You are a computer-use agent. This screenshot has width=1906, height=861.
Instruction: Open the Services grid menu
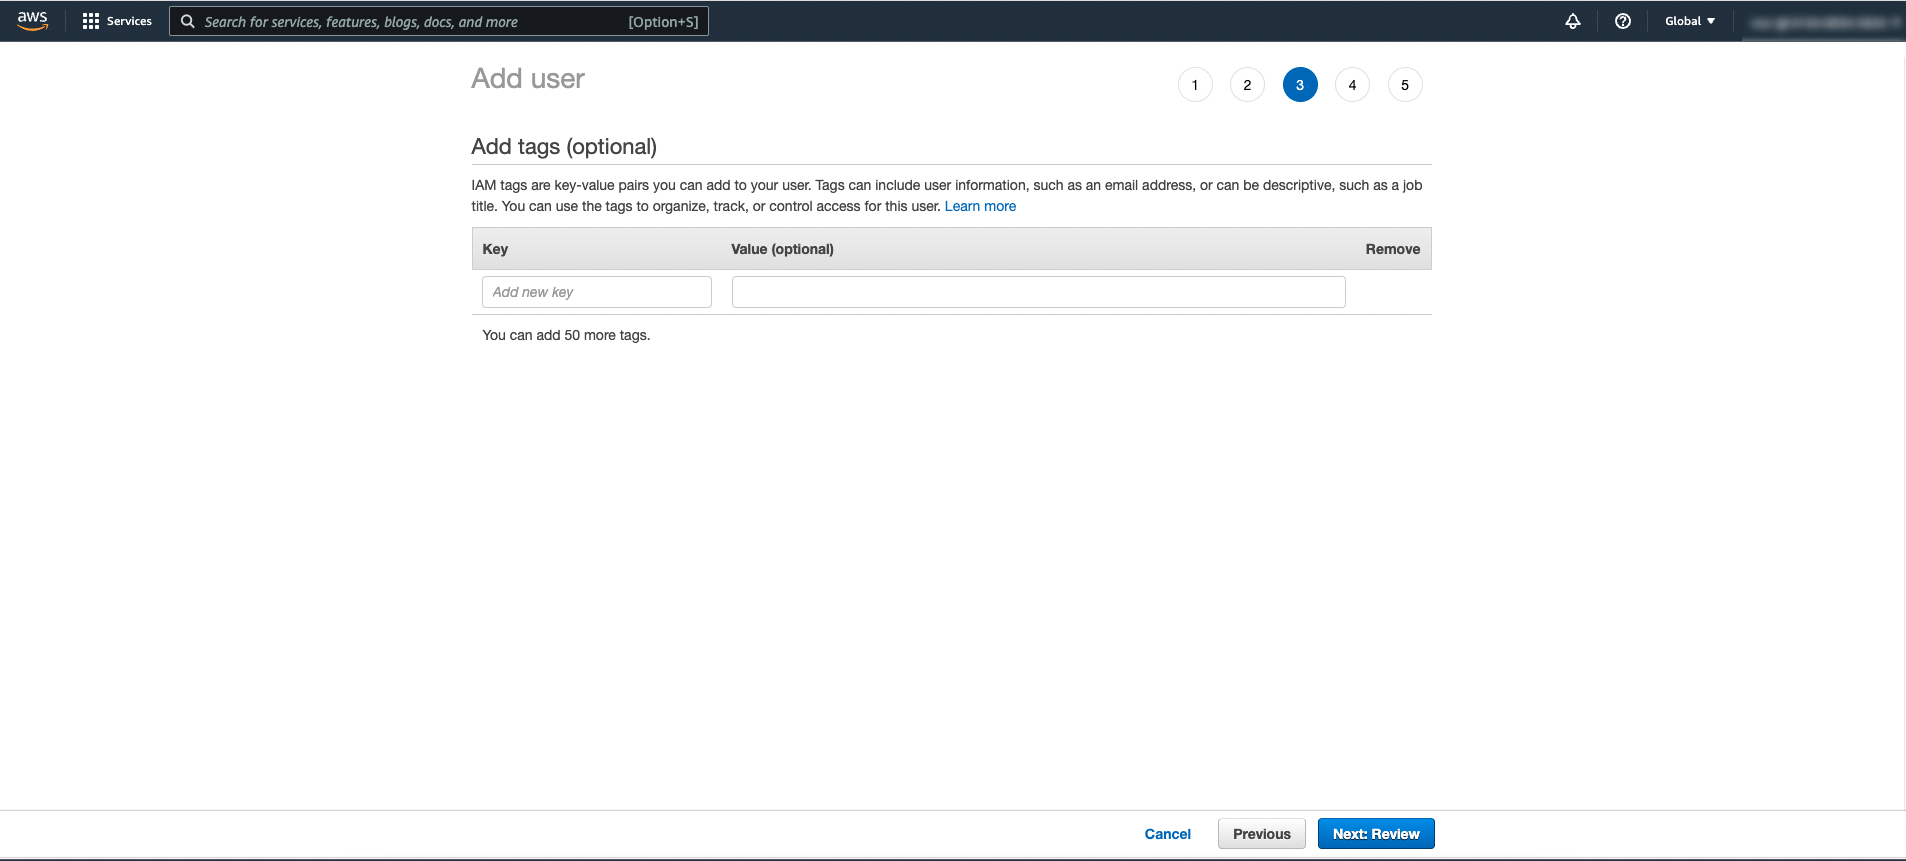pyautogui.click(x=117, y=21)
